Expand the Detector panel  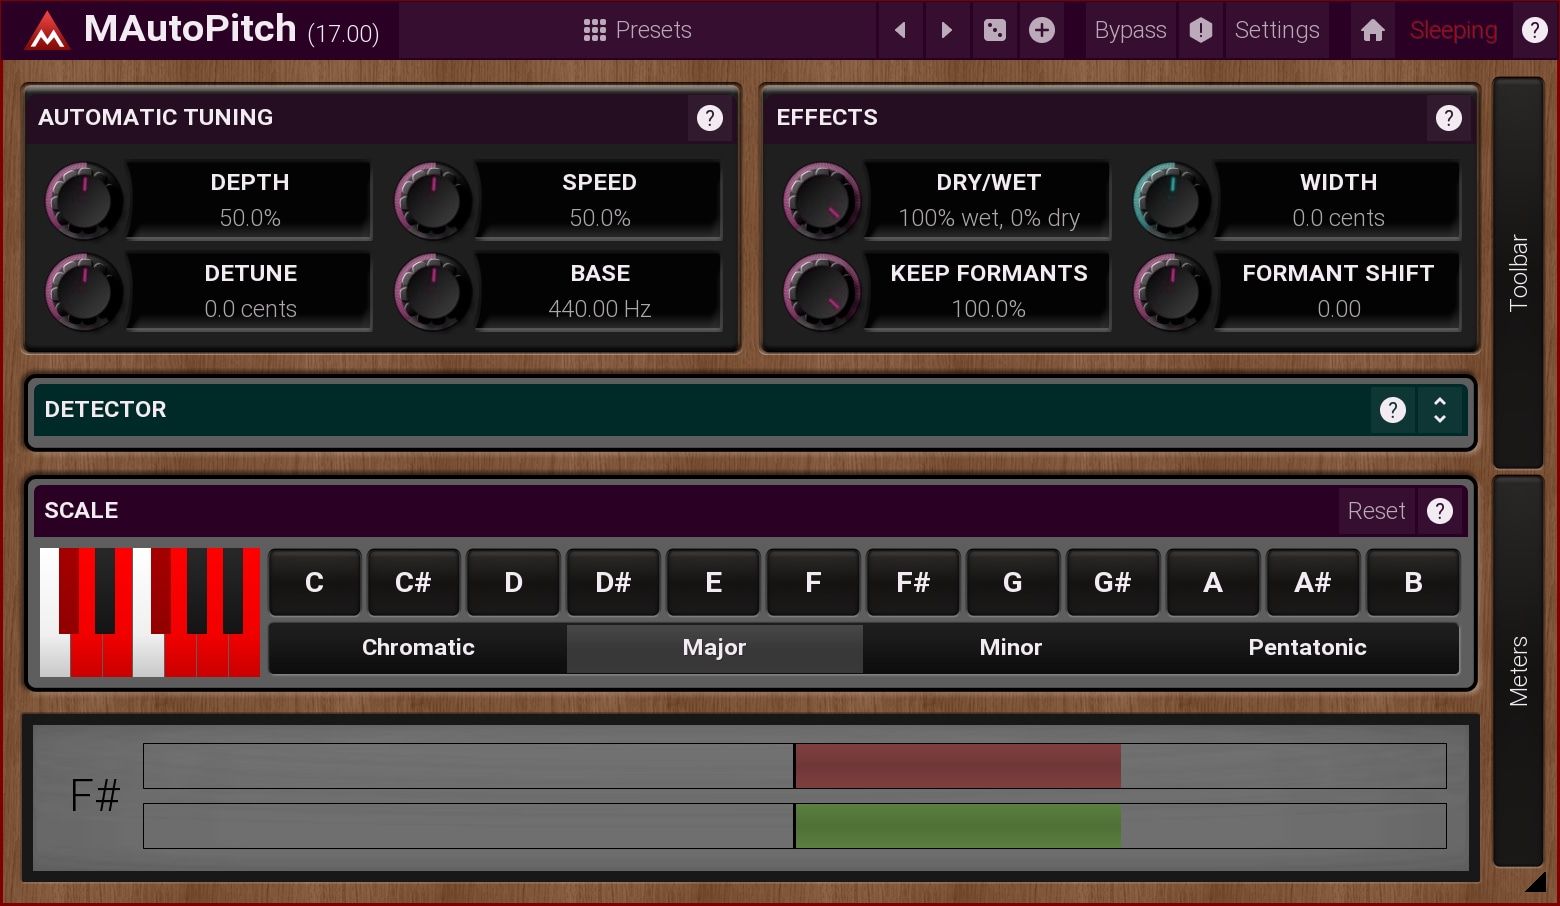coord(1440,410)
